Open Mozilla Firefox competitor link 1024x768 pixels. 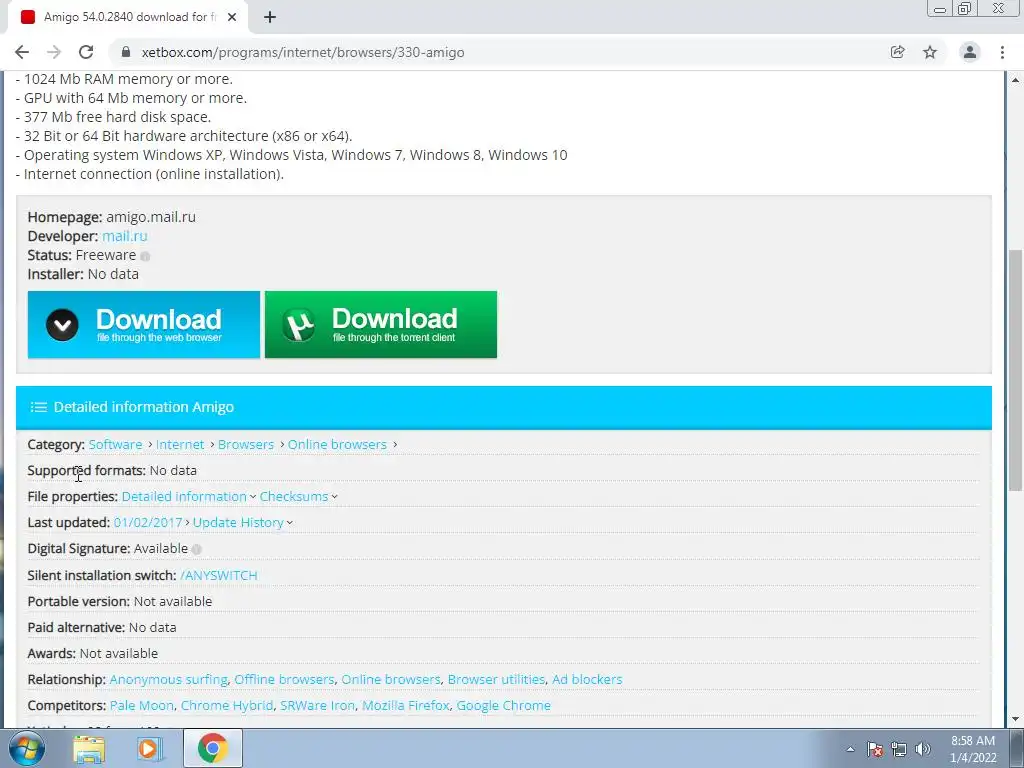coord(406,705)
